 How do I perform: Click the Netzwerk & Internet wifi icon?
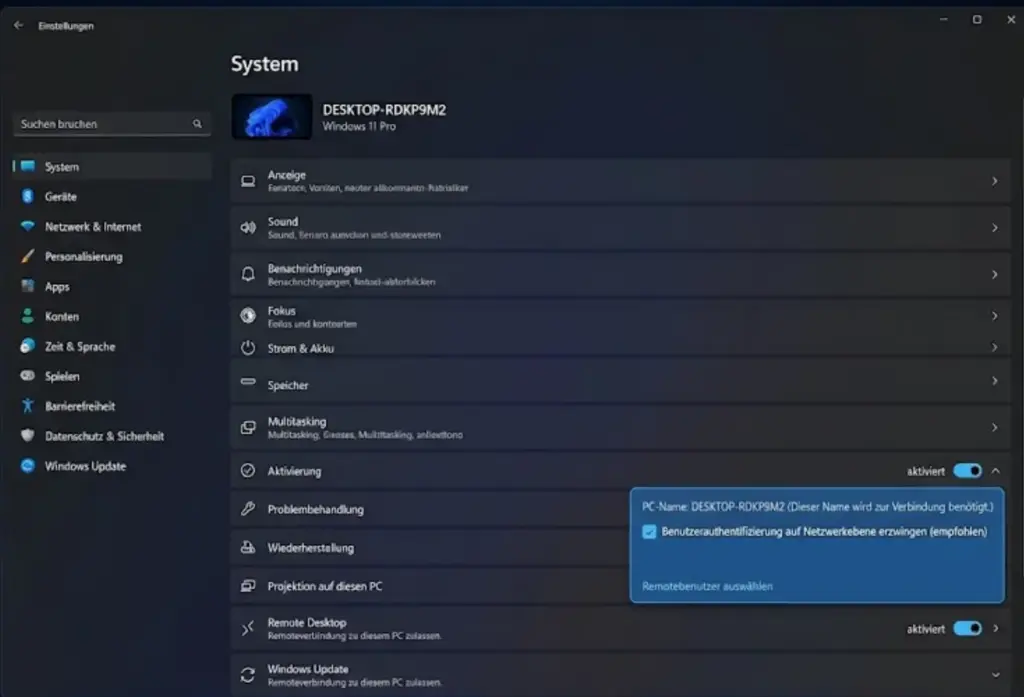tap(27, 226)
